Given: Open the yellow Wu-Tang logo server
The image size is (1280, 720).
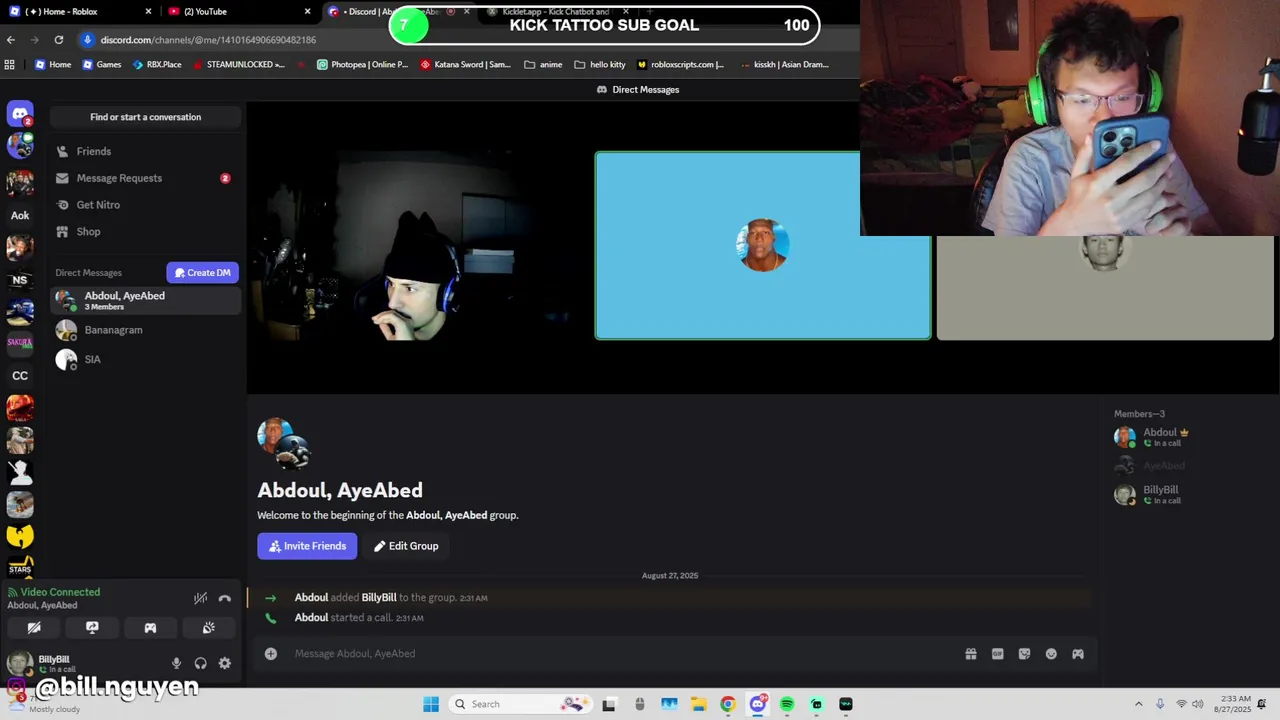Looking at the screenshot, I should [20, 536].
